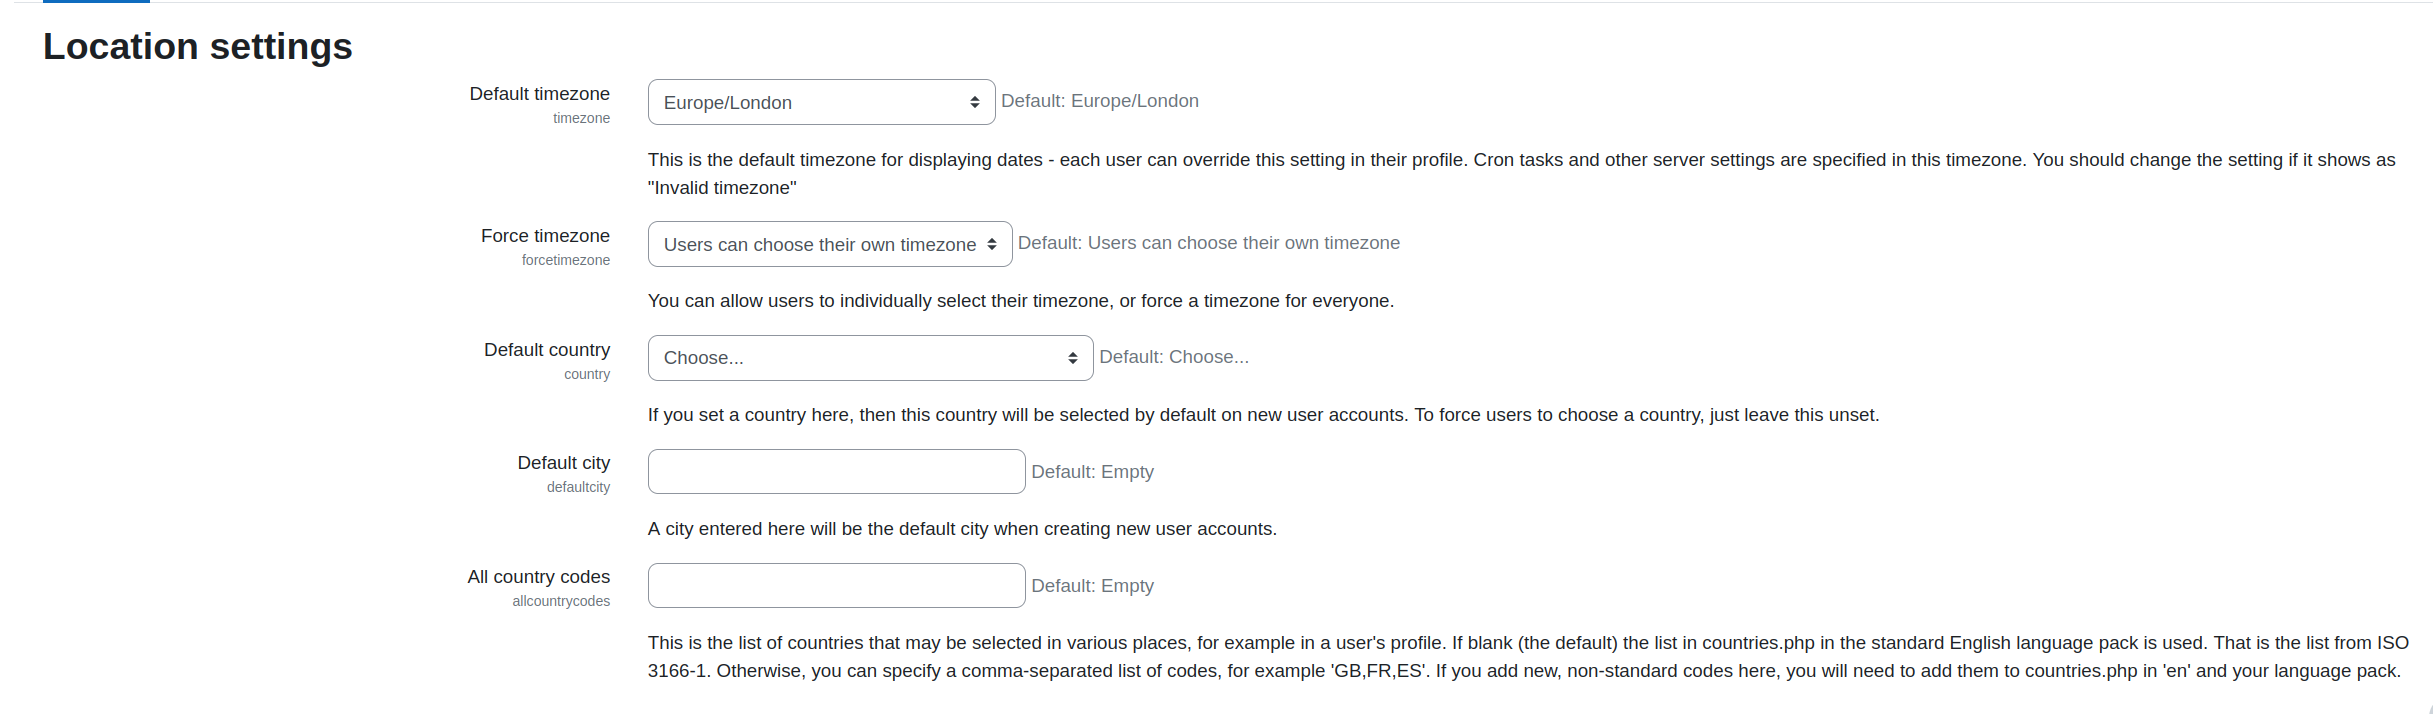Expand the Force timezone dropdown
Screen dimensions: 2433x714
(830, 244)
